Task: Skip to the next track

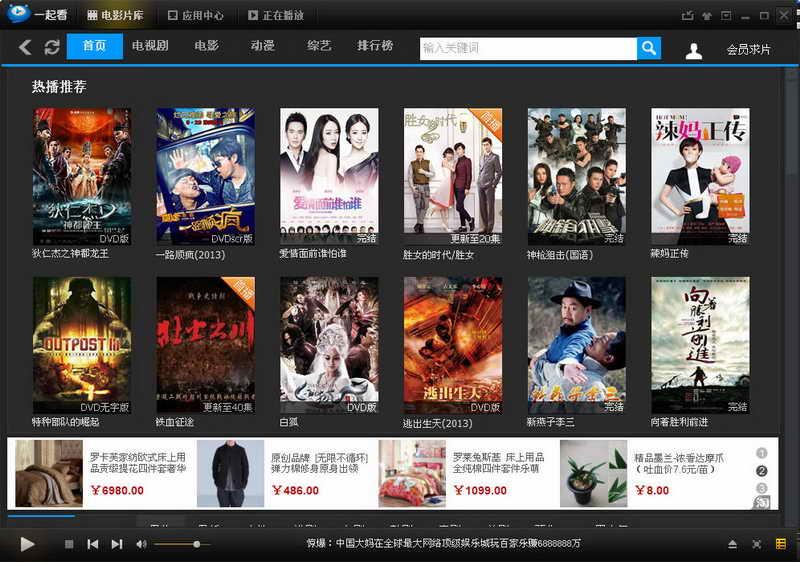Action: (117, 544)
